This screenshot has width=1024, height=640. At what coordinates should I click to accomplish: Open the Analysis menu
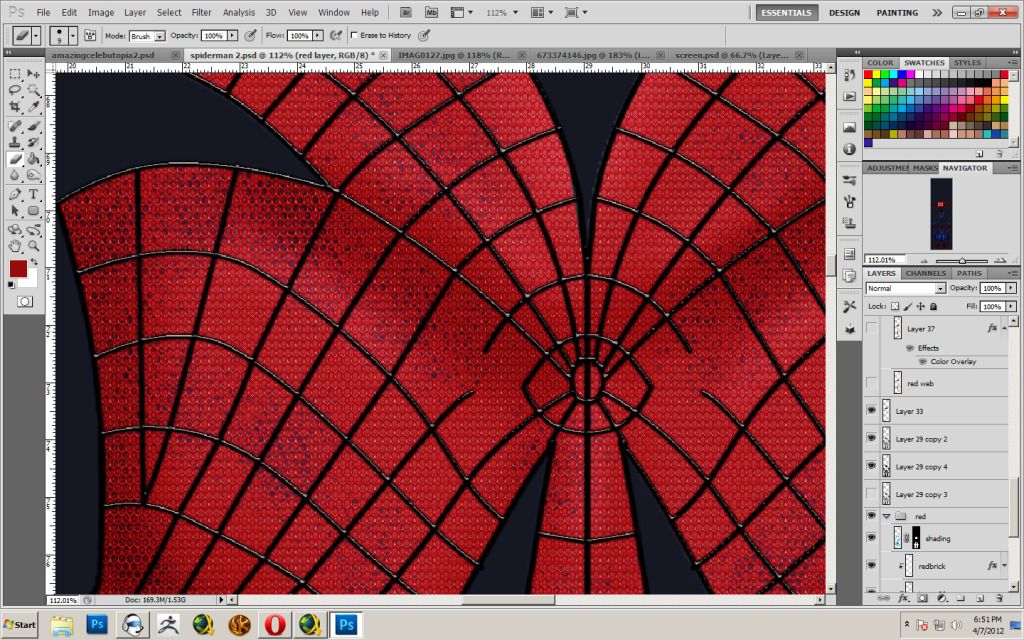click(x=238, y=12)
